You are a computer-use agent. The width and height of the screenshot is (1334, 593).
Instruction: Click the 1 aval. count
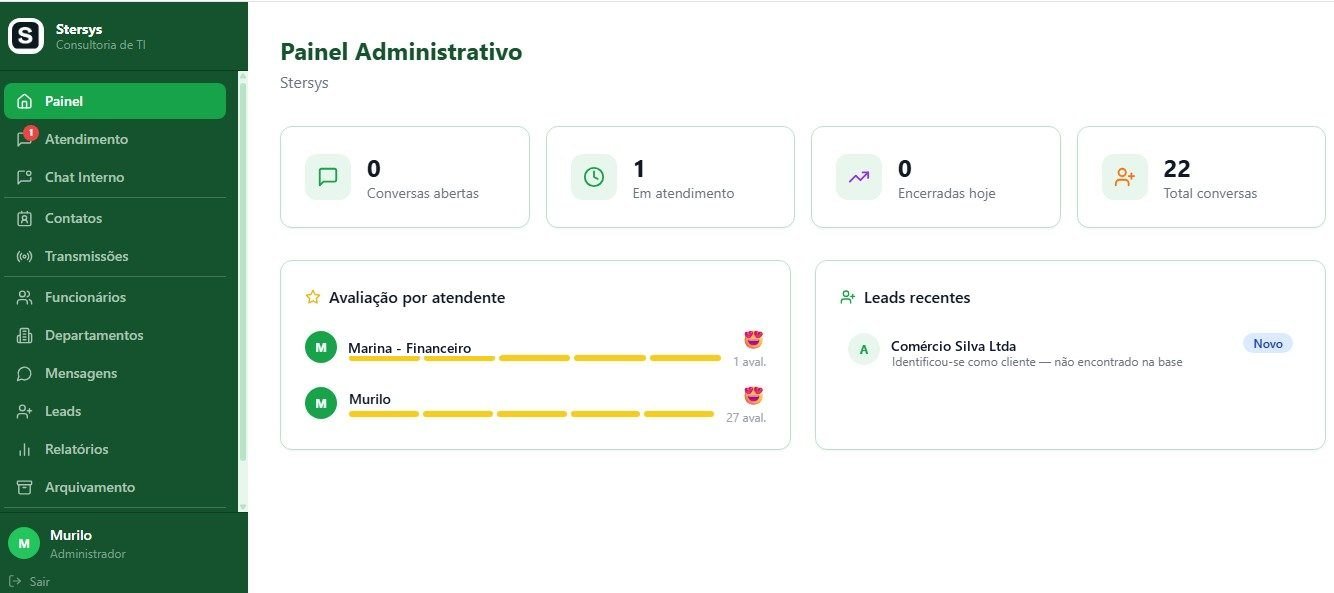point(750,362)
